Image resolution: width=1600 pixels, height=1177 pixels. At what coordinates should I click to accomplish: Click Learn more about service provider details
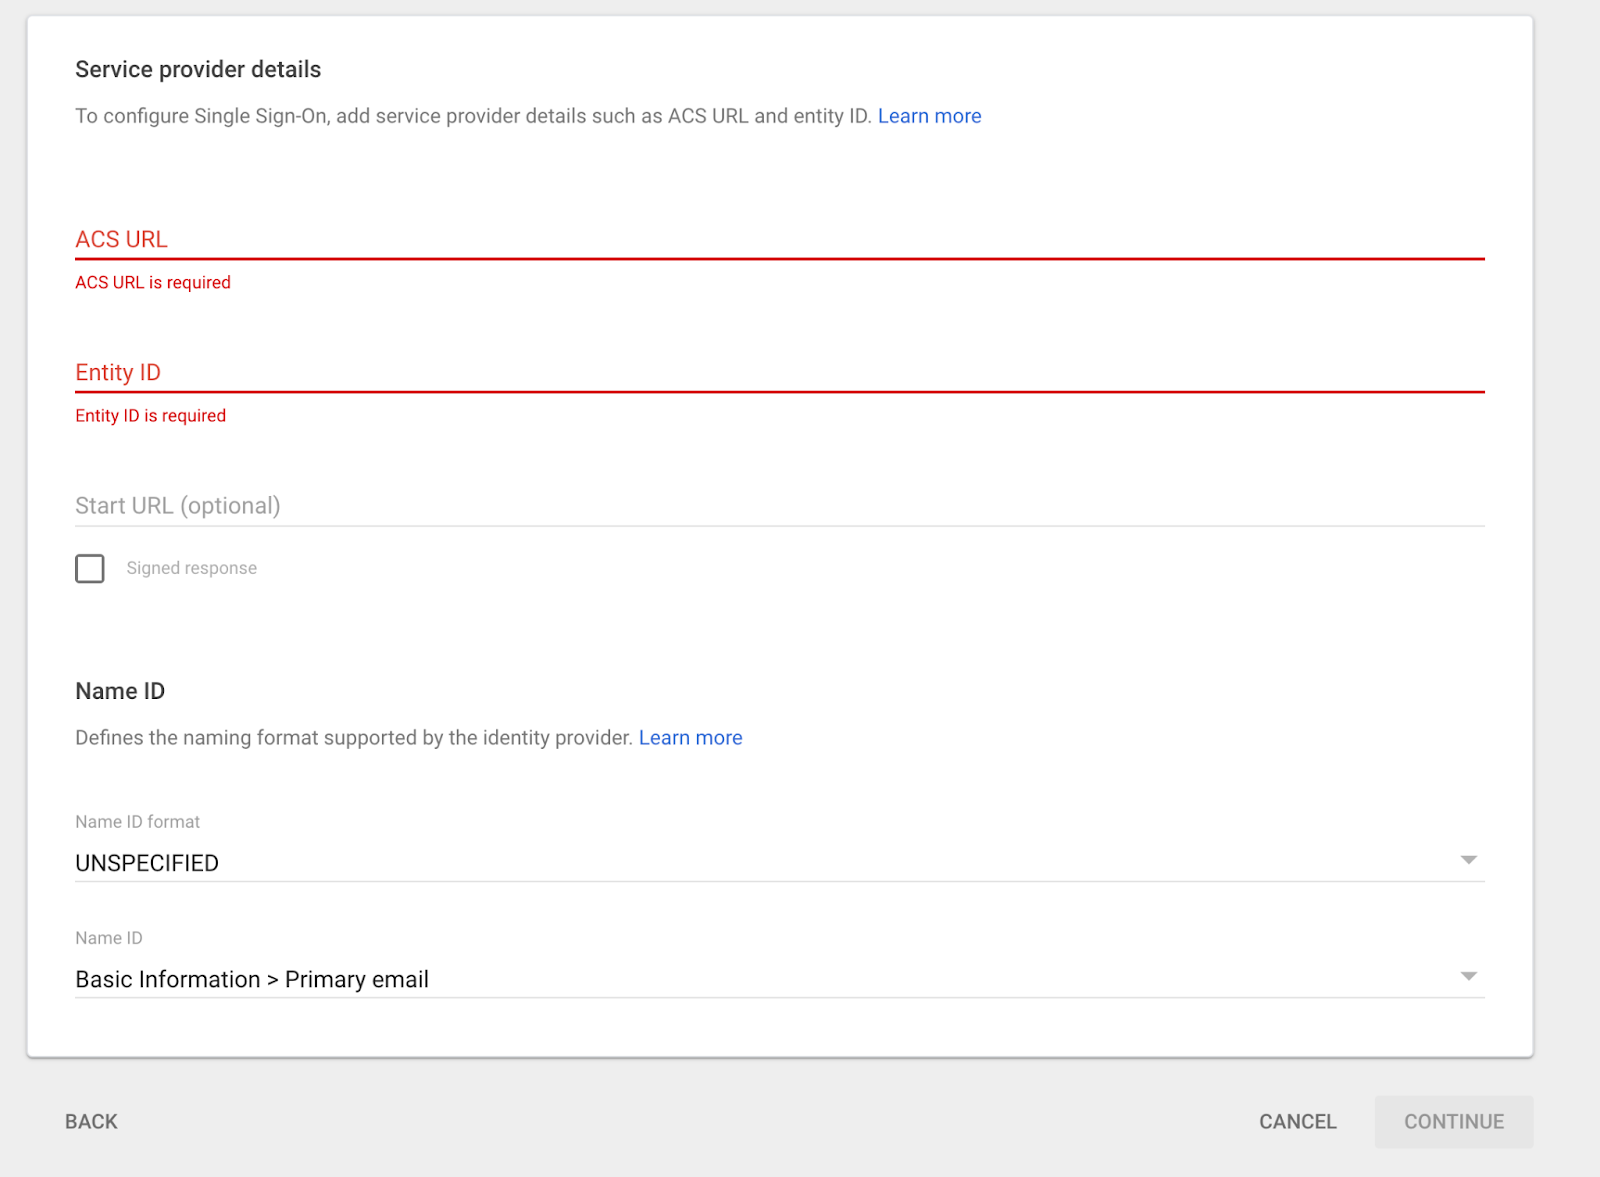(x=929, y=116)
